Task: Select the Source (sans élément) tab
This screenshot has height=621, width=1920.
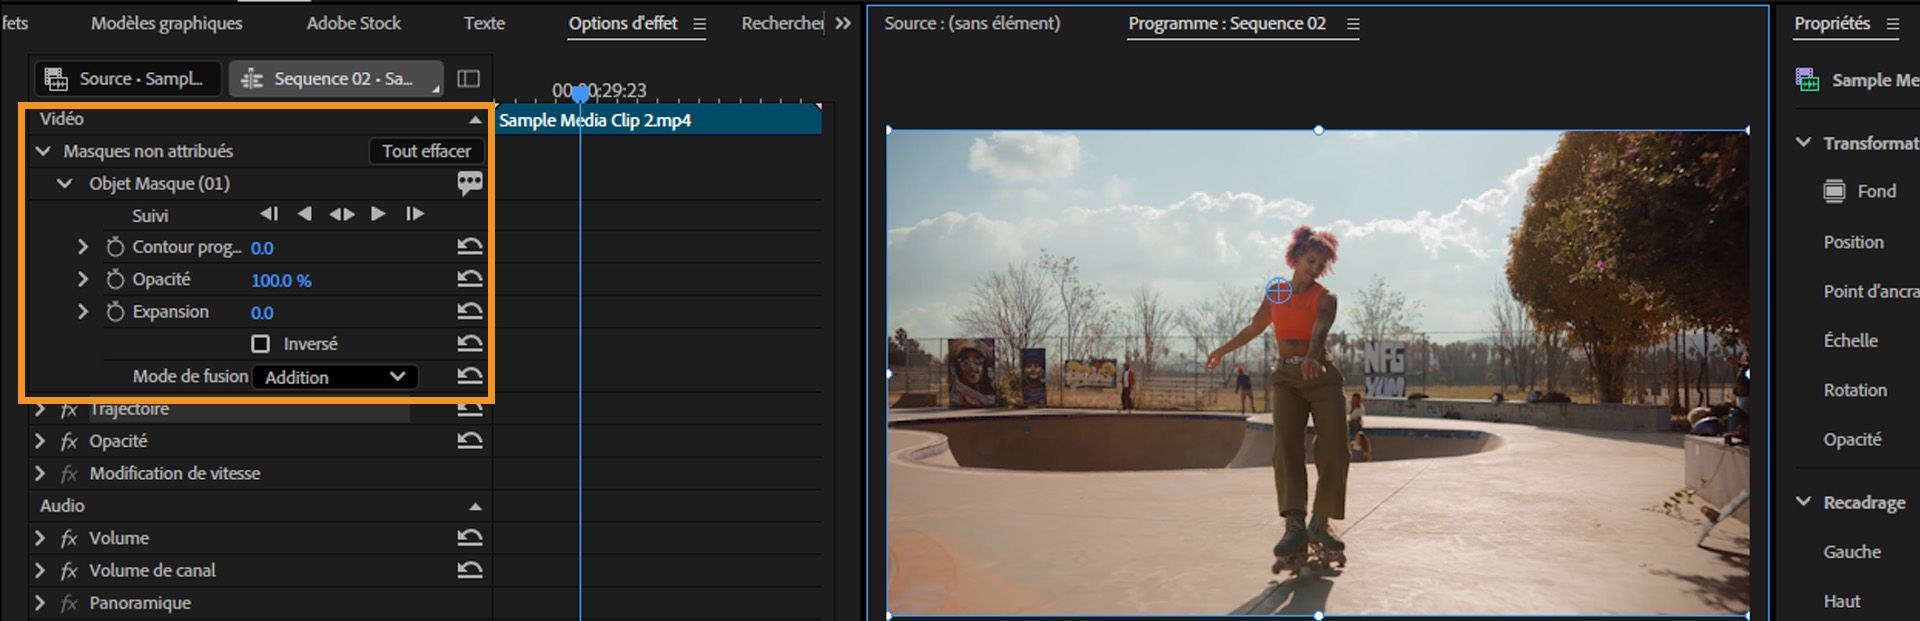Action: [x=972, y=23]
